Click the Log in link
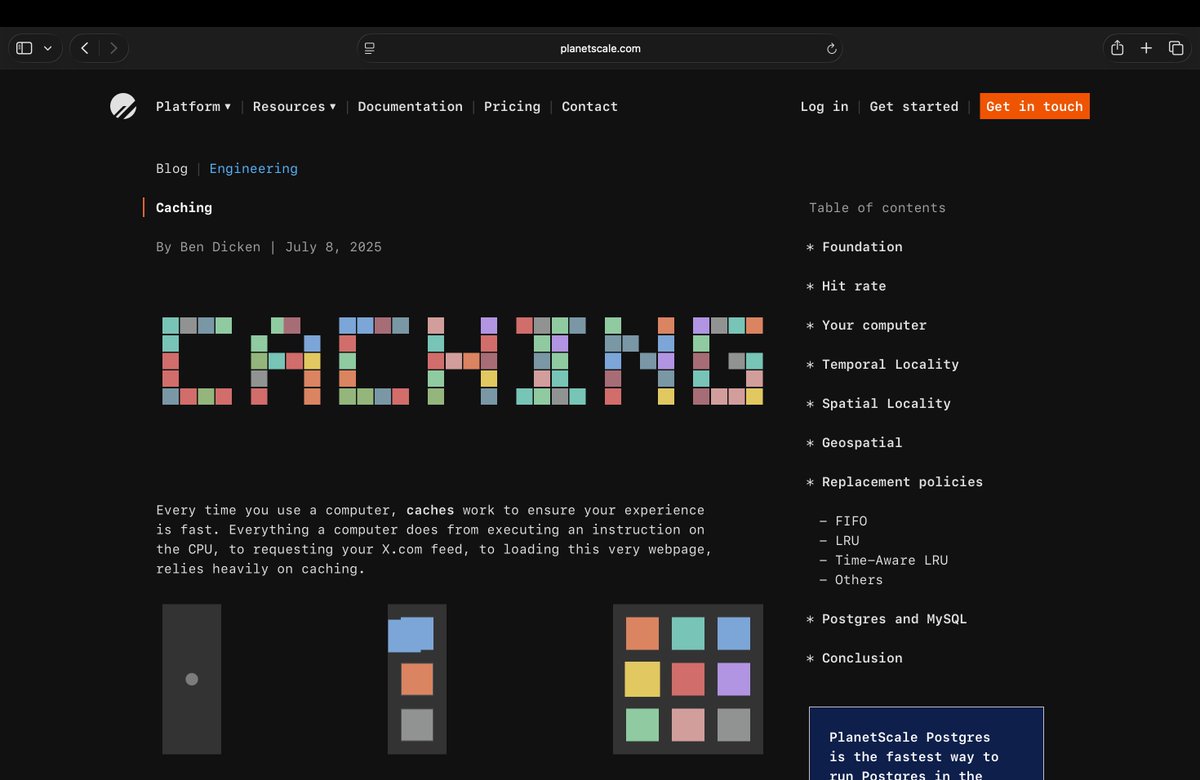Screen dimensions: 1200x780 coord(824,106)
